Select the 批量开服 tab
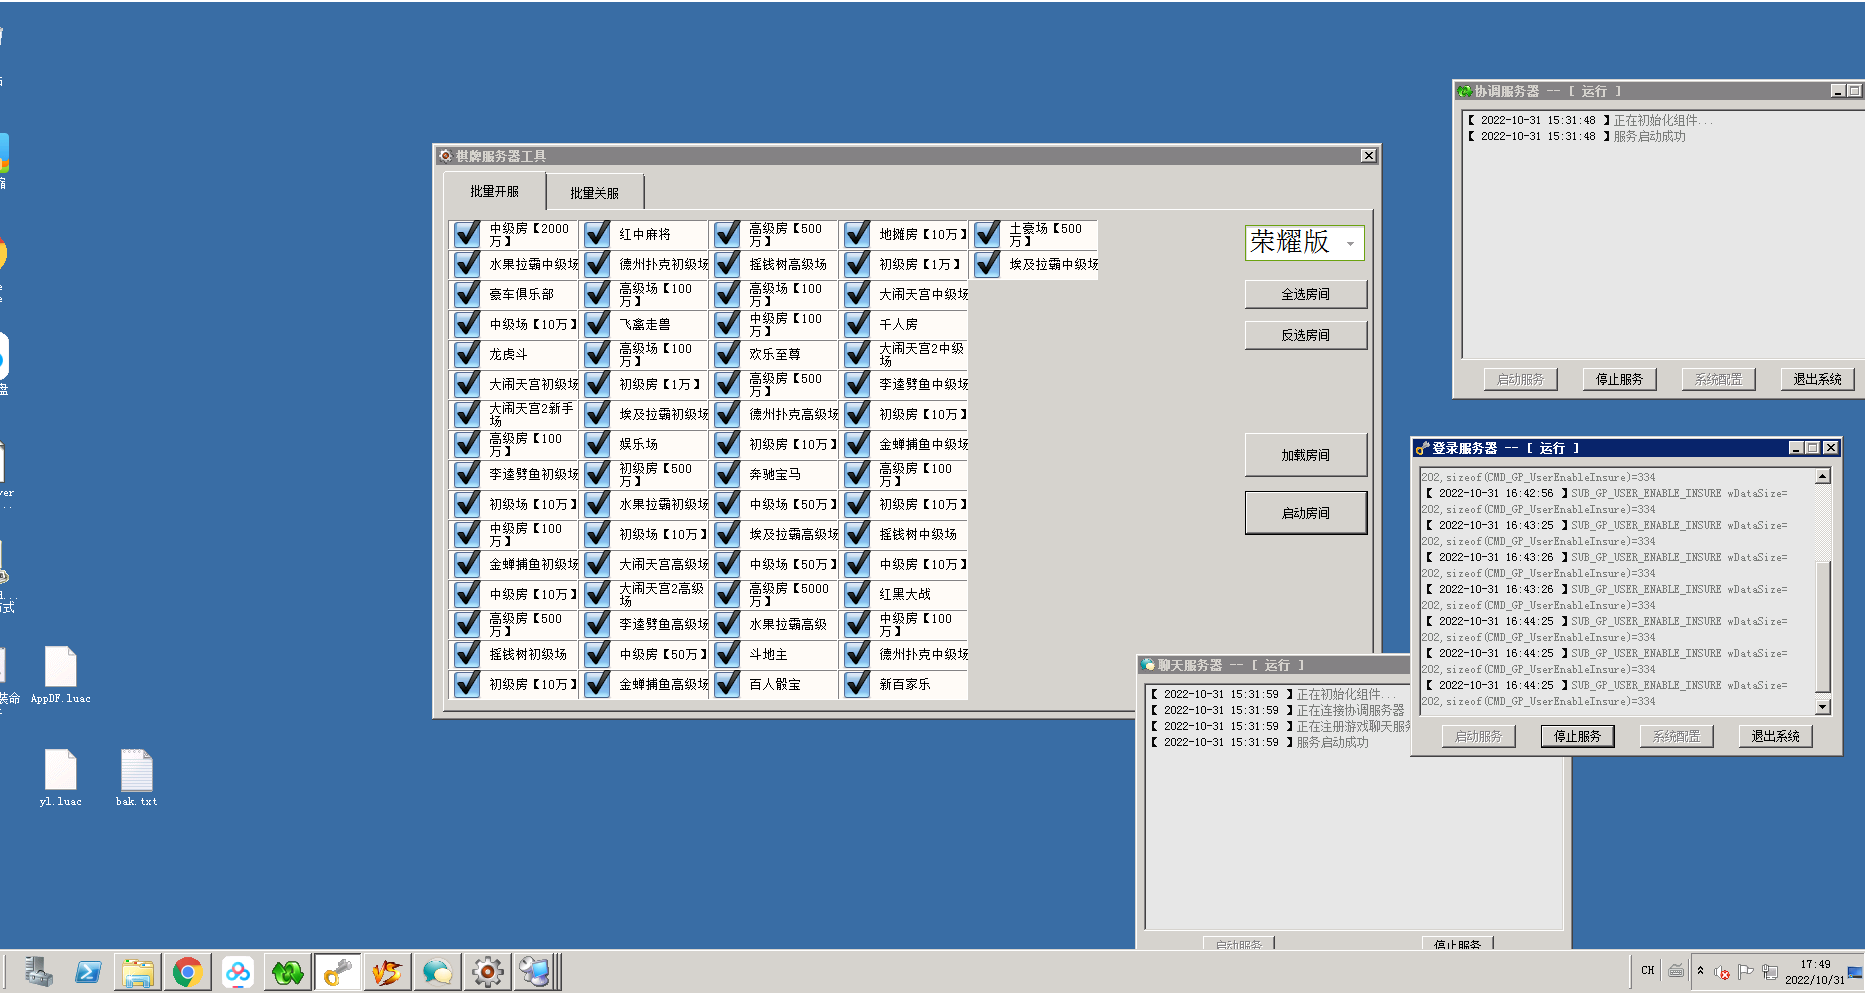The width and height of the screenshot is (1865, 994). pos(495,191)
